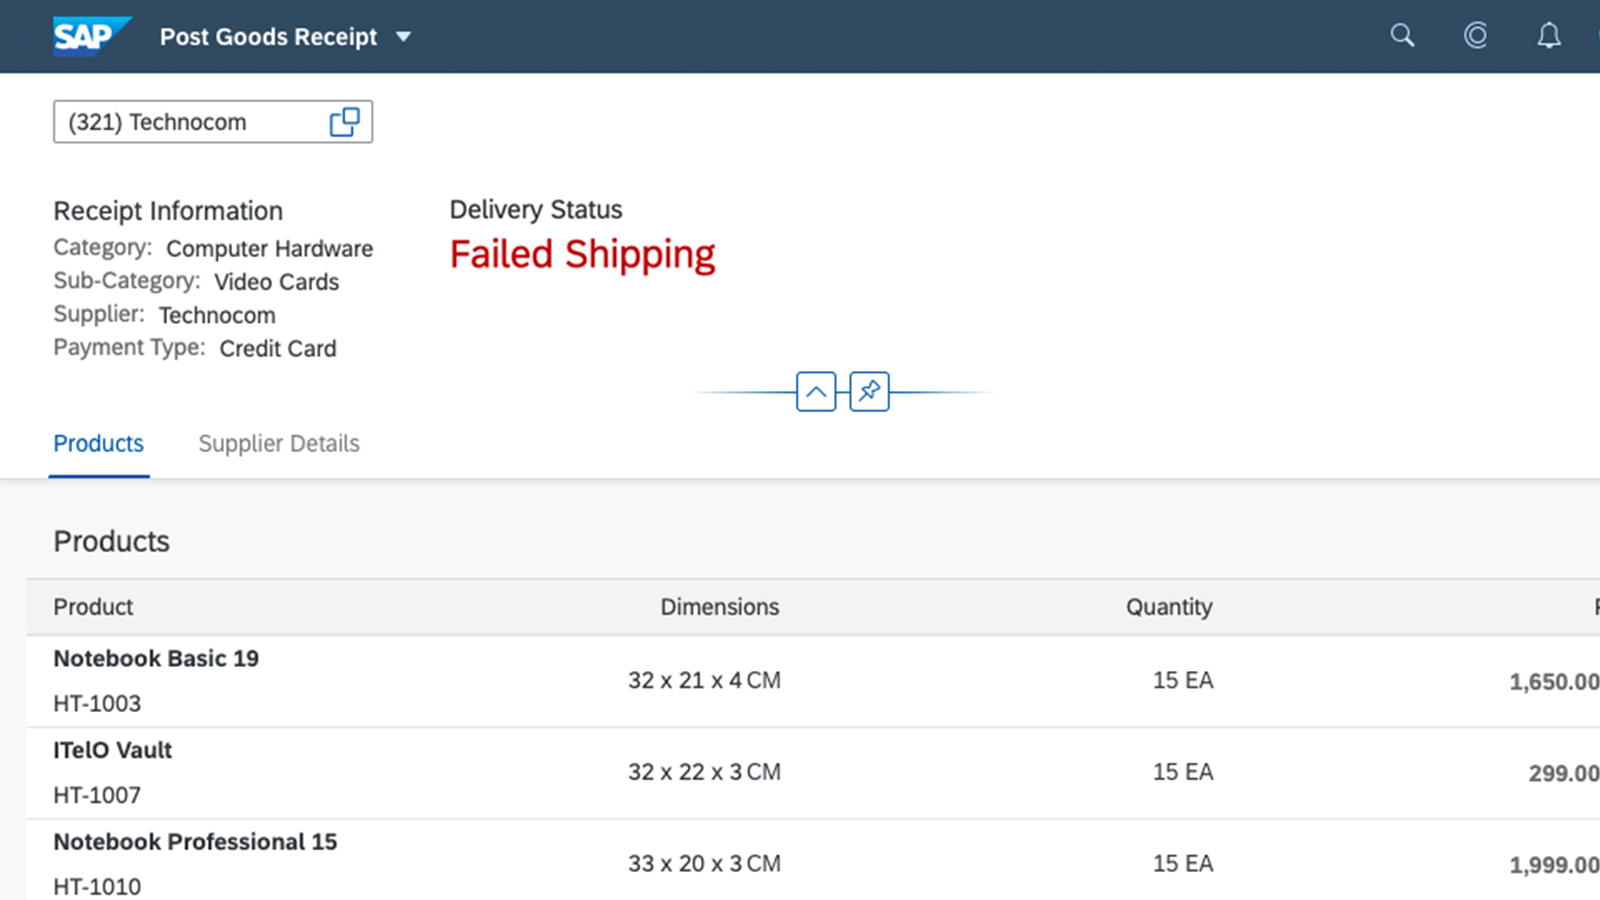1600x900 pixels.
Task: Click the Failed Shipping status text
Action: [582, 255]
